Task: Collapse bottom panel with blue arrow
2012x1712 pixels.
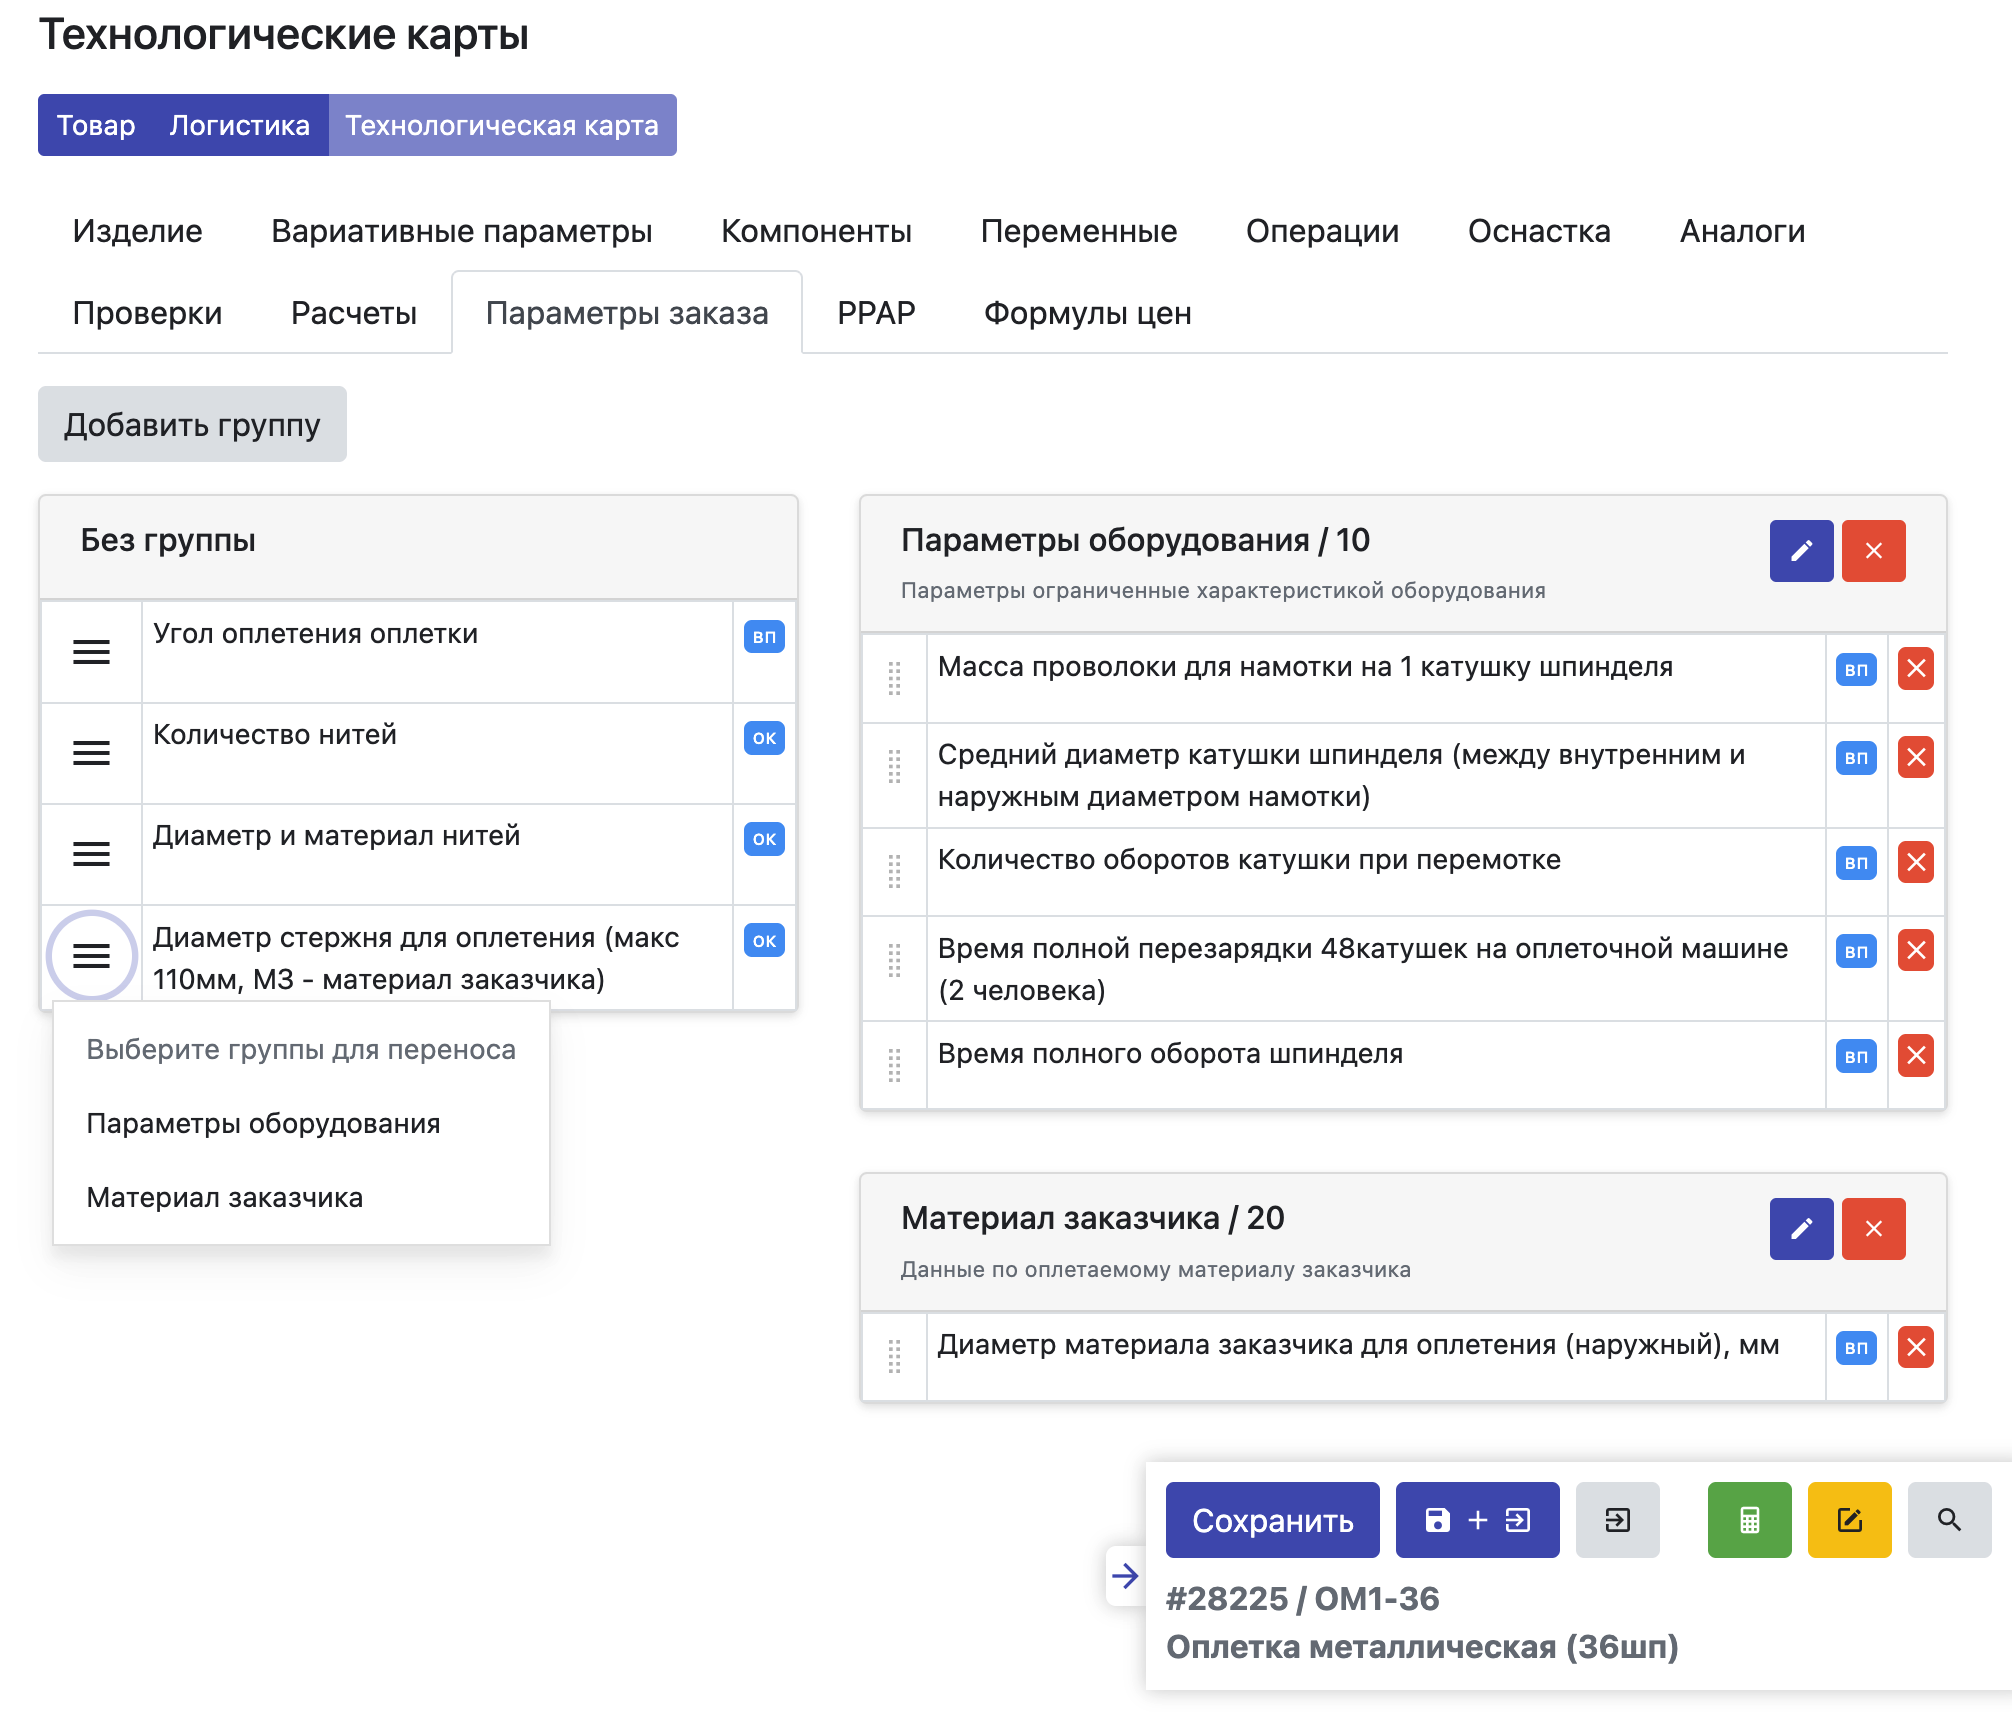Action: coord(1125,1576)
